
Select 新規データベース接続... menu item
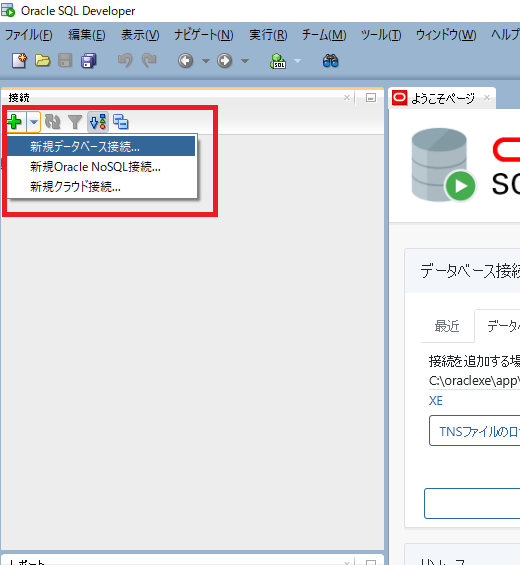[101, 146]
